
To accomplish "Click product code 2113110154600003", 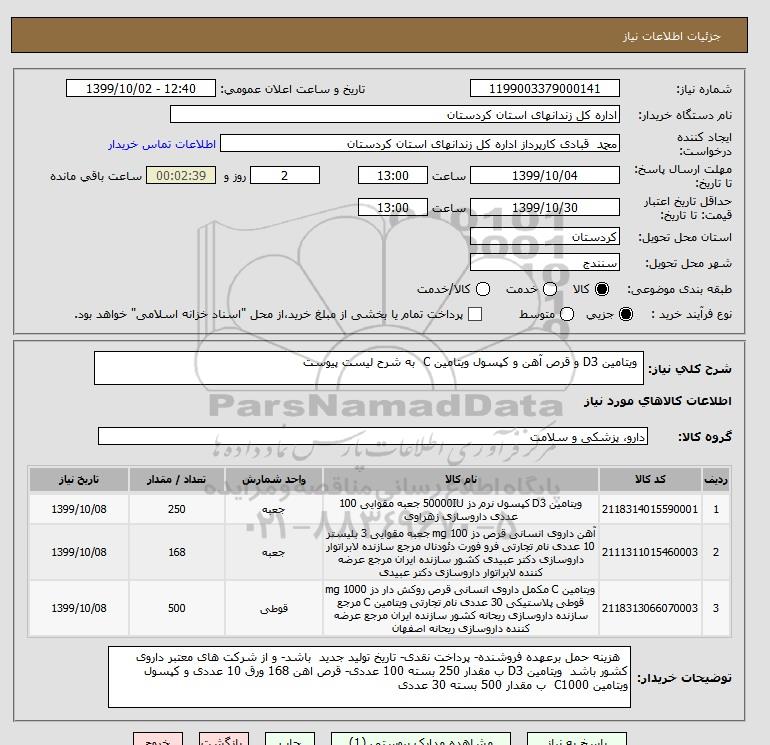I will tap(650, 552).
